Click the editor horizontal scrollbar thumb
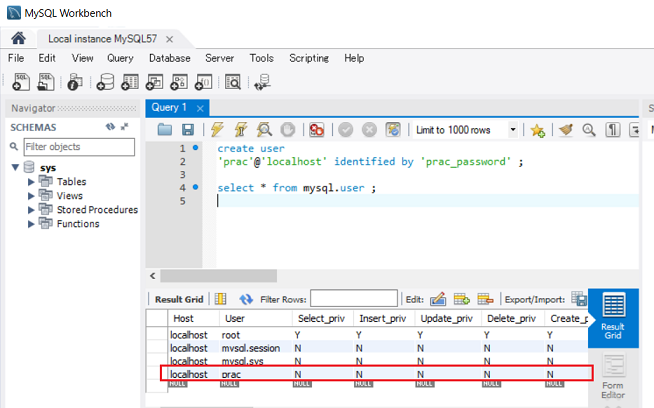 pos(219,276)
